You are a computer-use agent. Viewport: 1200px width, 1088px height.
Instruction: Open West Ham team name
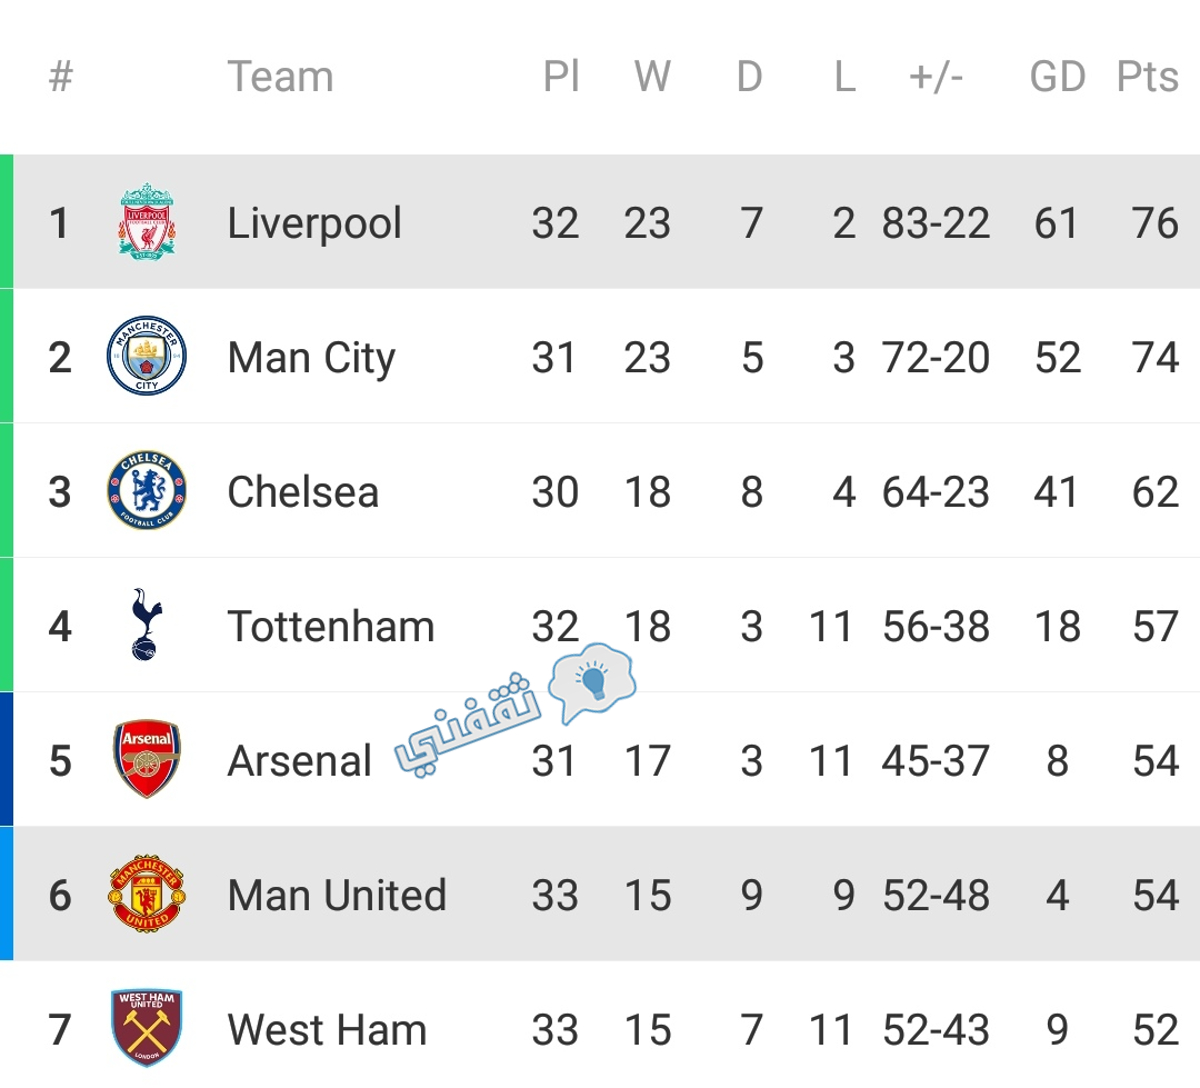coord(327,1030)
